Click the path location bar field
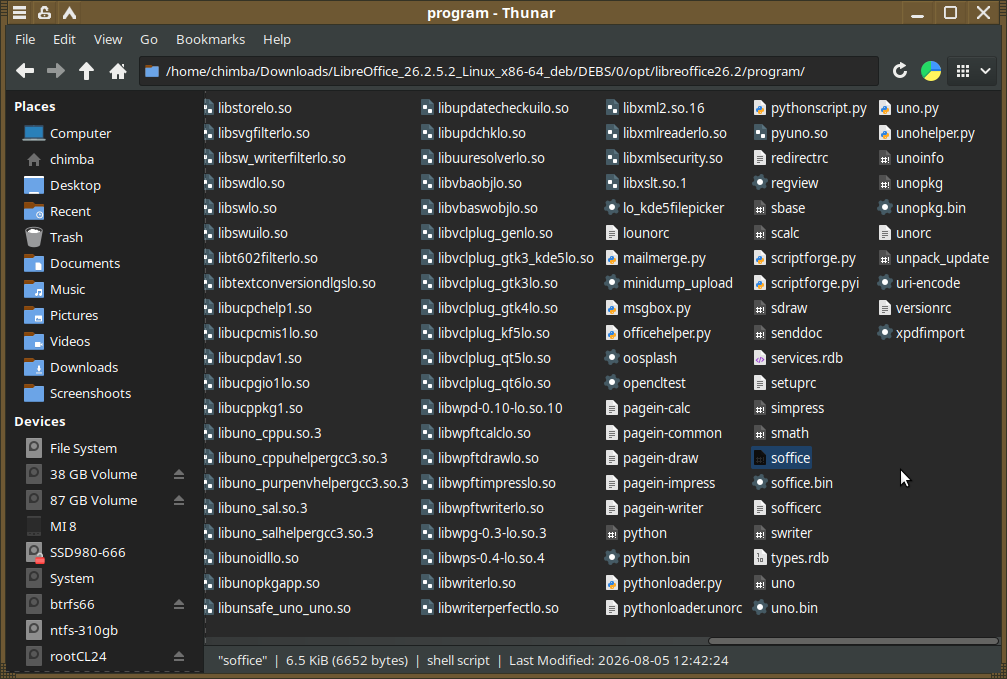The height and width of the screenshot is (679, 1007). (x=509, y=71)
